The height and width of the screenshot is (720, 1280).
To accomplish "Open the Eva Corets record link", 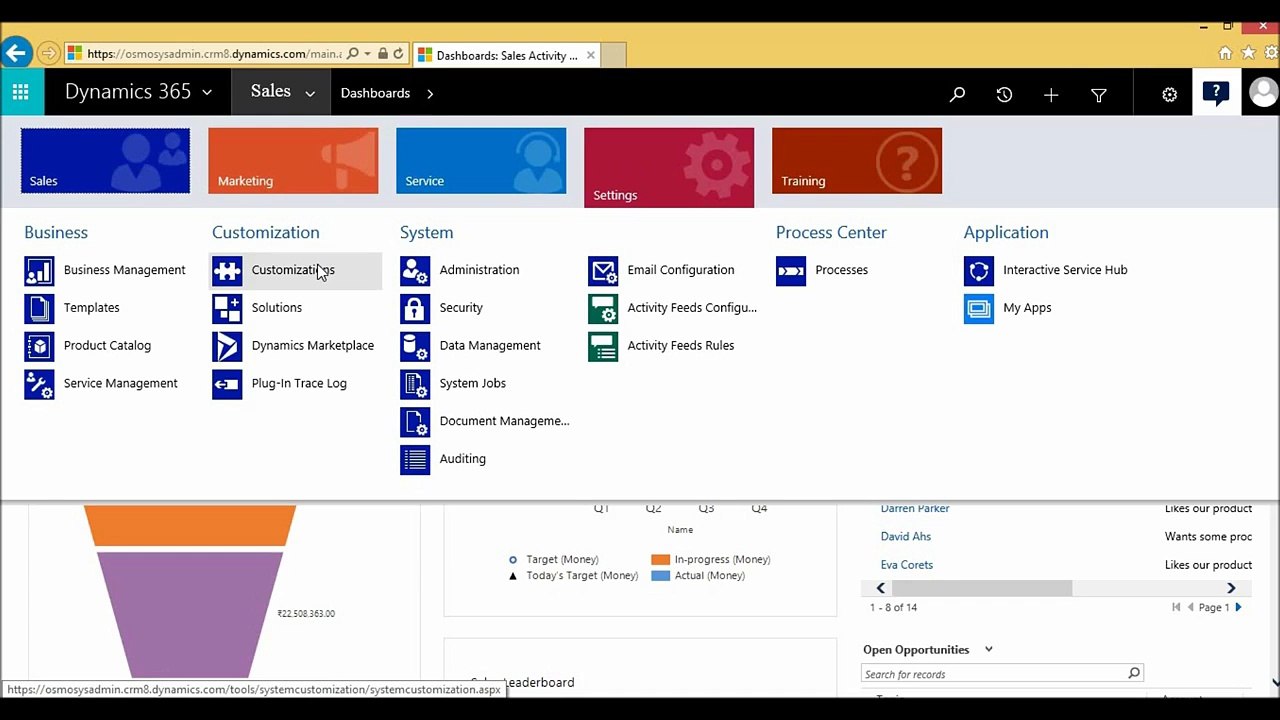I will (906, 565).
